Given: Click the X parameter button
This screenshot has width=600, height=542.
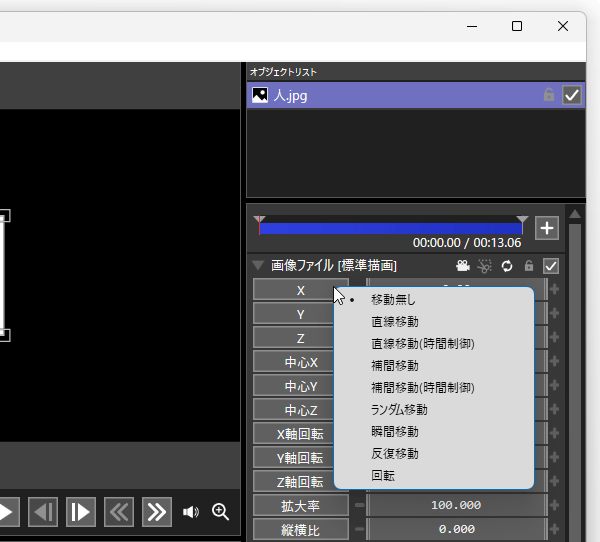Looking at the screenshot, I should click(301, 290).
